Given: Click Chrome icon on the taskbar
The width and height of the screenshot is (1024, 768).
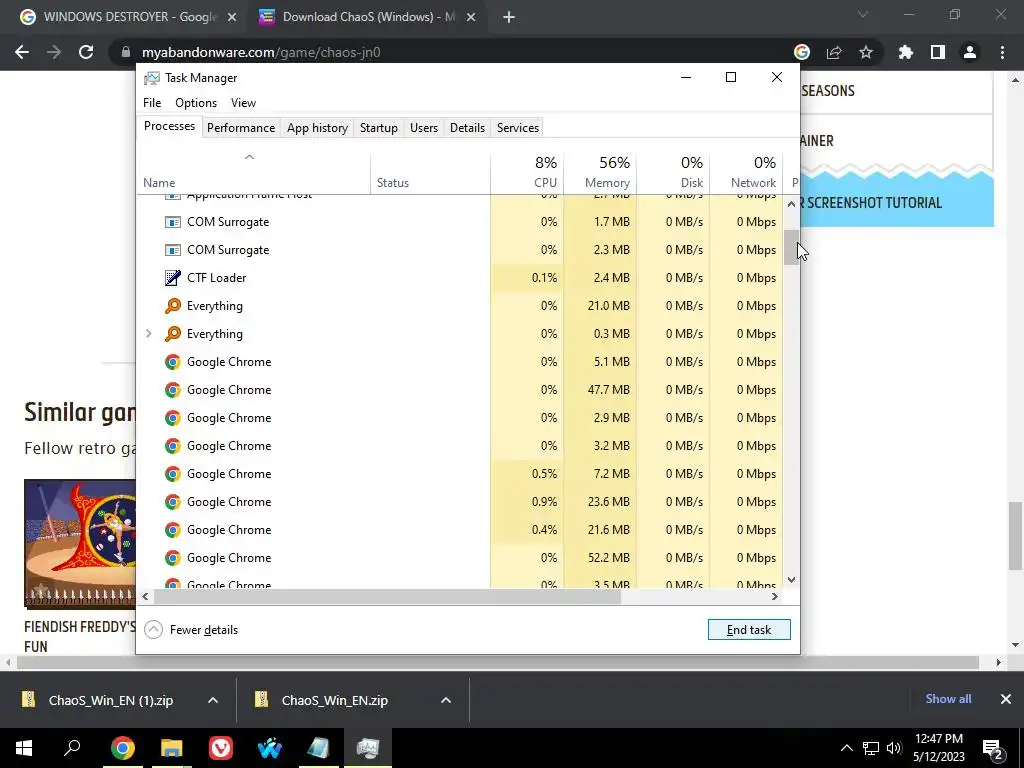Looking at the screenshot, I should click(x=123, y=748).
